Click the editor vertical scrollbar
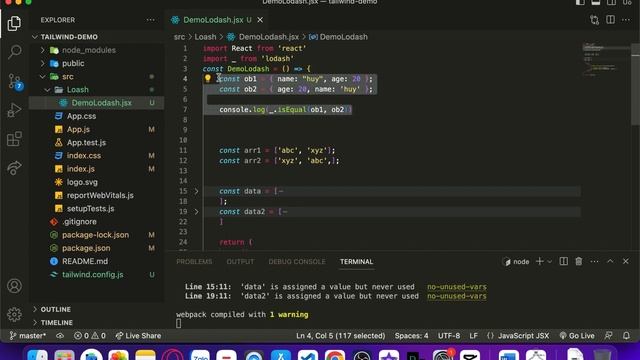The width and height of the screenshot is (640, 360). (635, 84)
